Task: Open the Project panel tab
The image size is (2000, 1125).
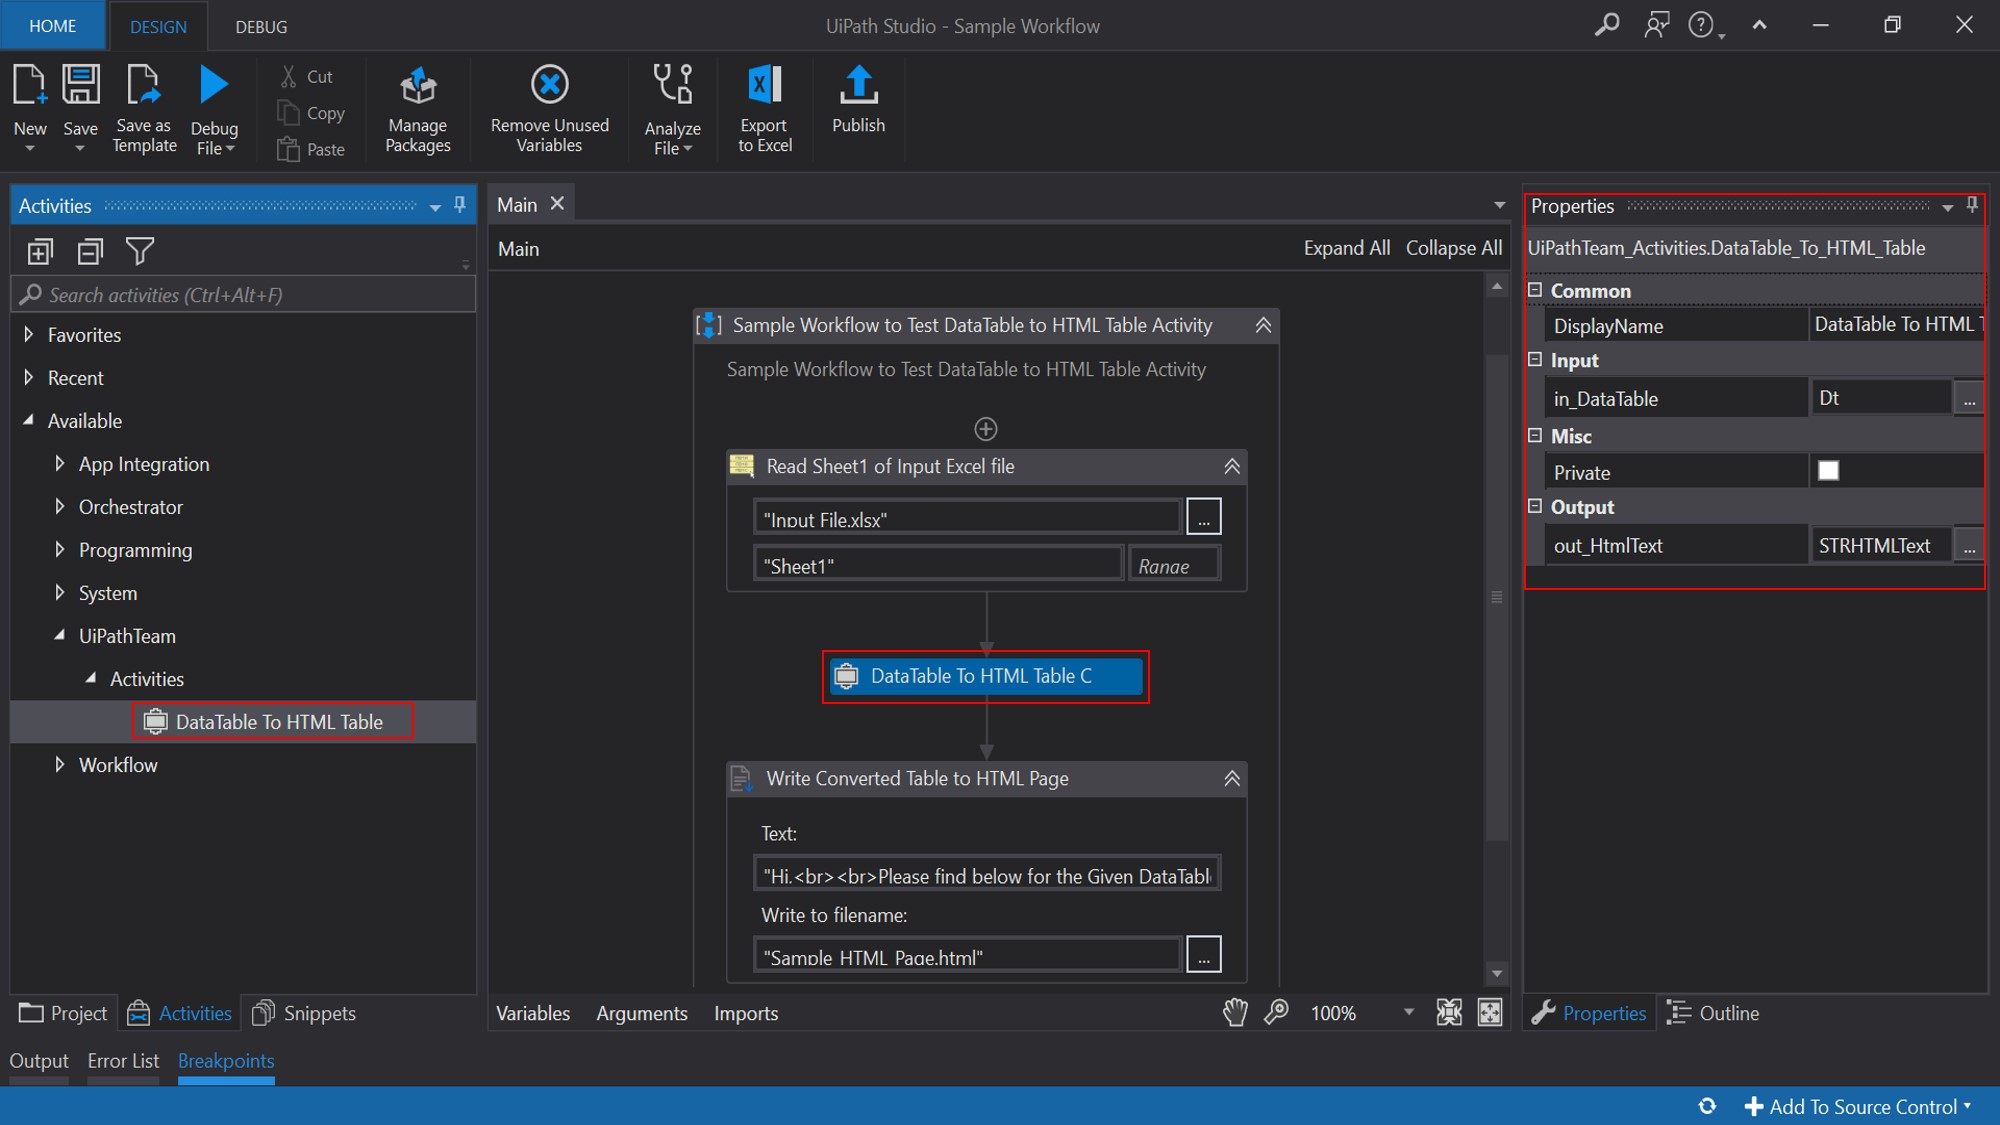Action: tap(63, 1013)
